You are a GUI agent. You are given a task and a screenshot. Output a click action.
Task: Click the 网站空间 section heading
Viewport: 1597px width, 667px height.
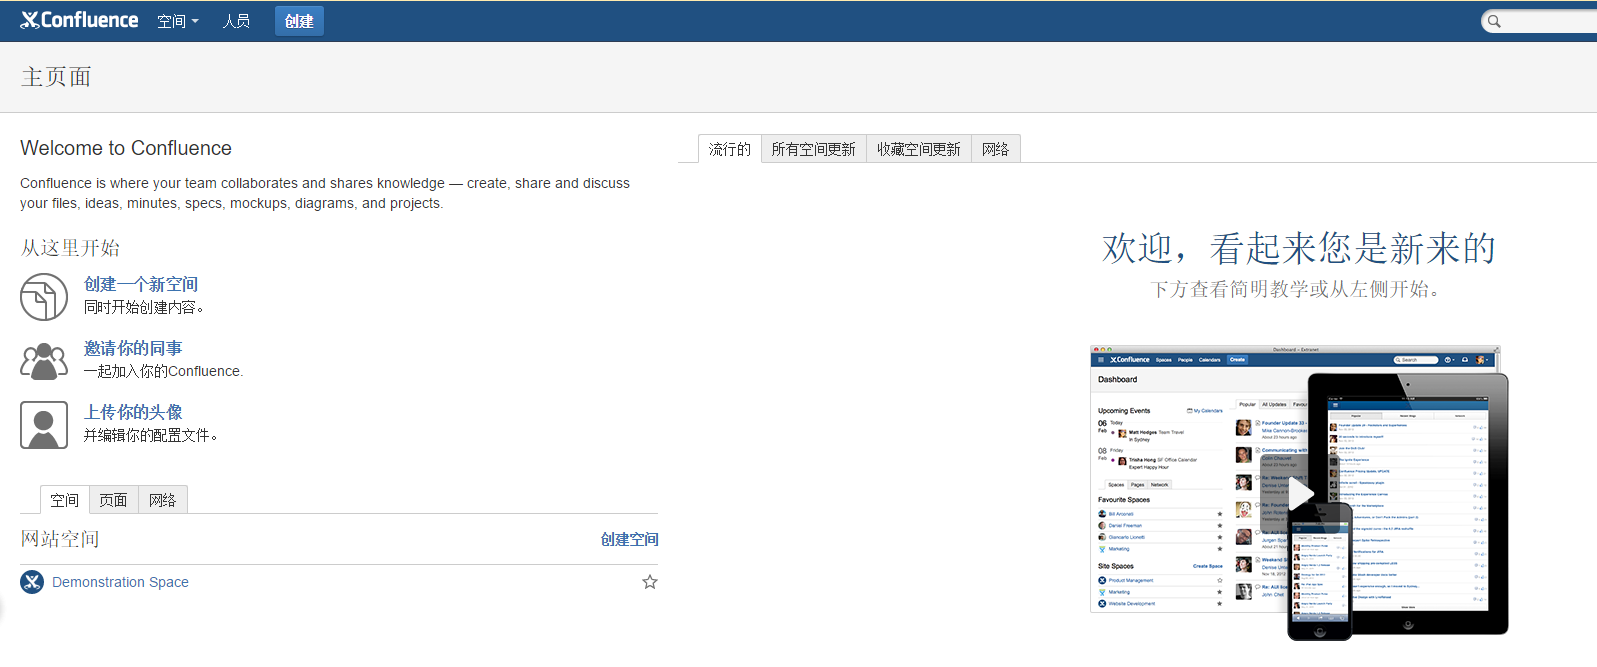(x=60, y=539)
